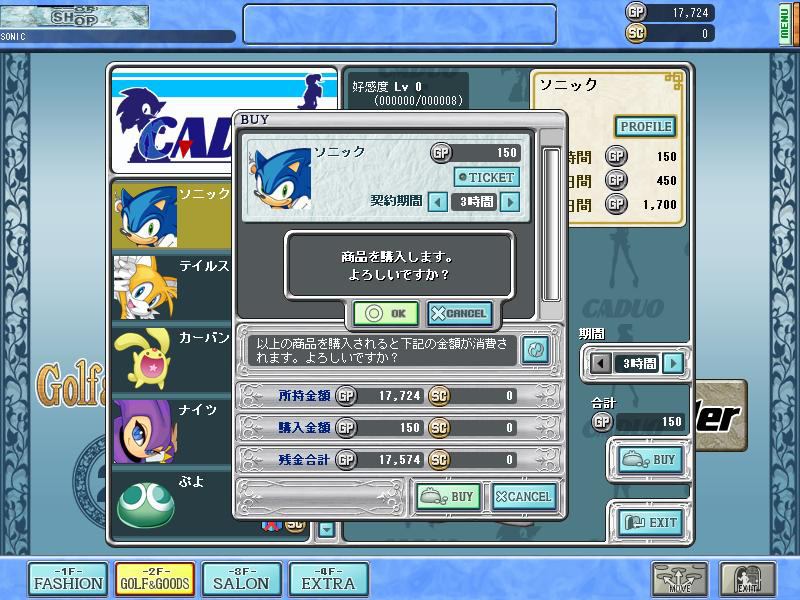Click the SC coin icon in the top bar

pos(636,33)
